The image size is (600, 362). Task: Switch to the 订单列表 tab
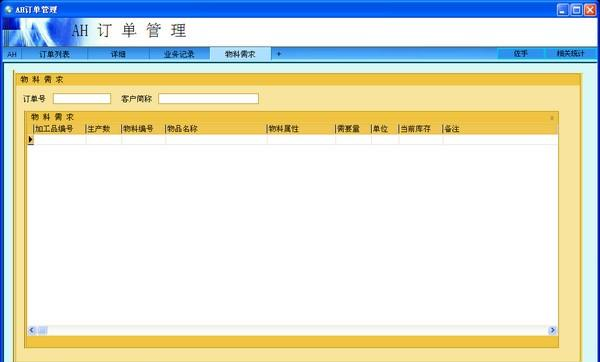pyautogui.click(x=55, y=54)
